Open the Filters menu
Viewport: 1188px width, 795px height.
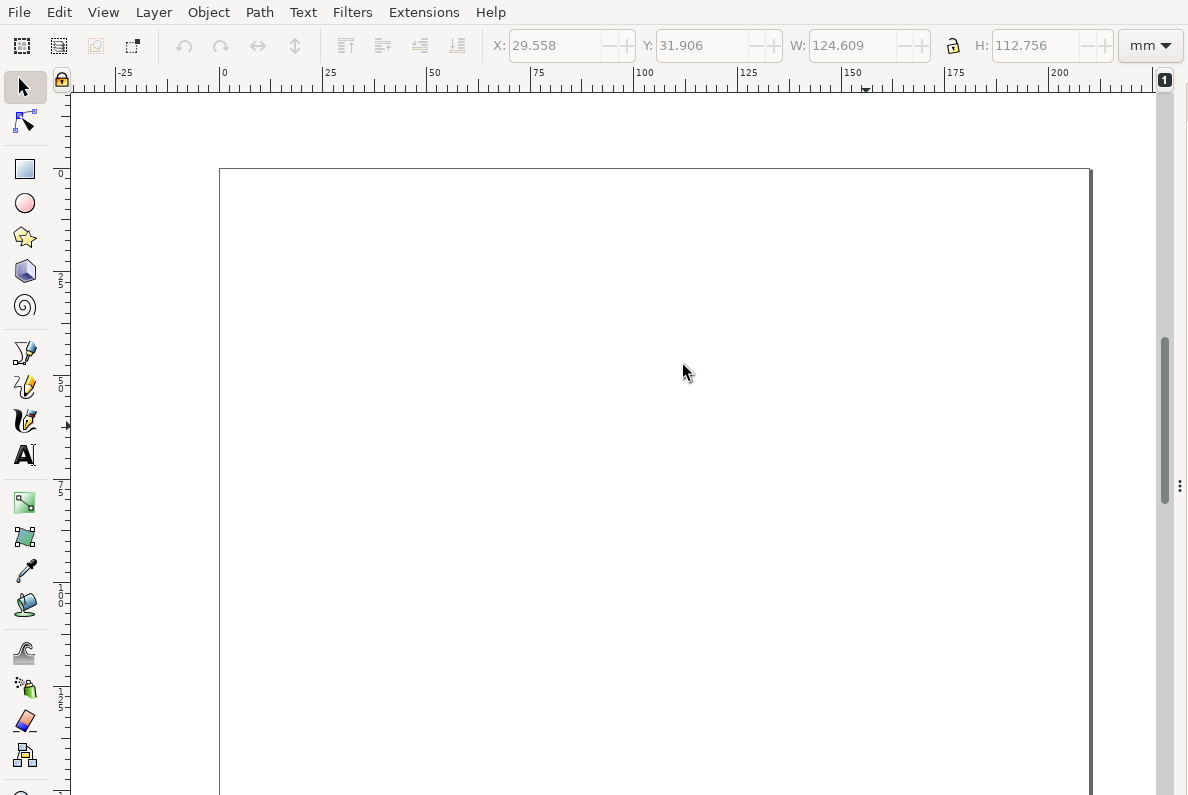click(x=352, y=12)
